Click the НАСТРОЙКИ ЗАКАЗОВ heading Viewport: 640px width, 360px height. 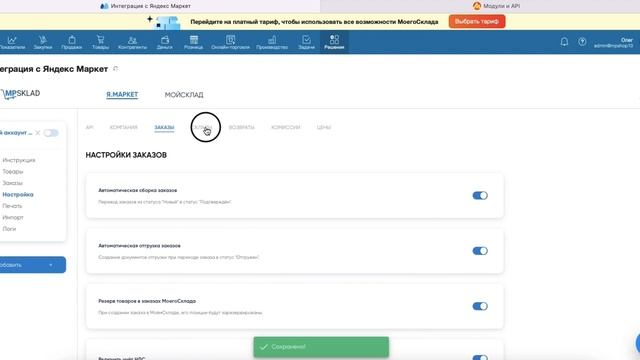click(x=126, y=155)
